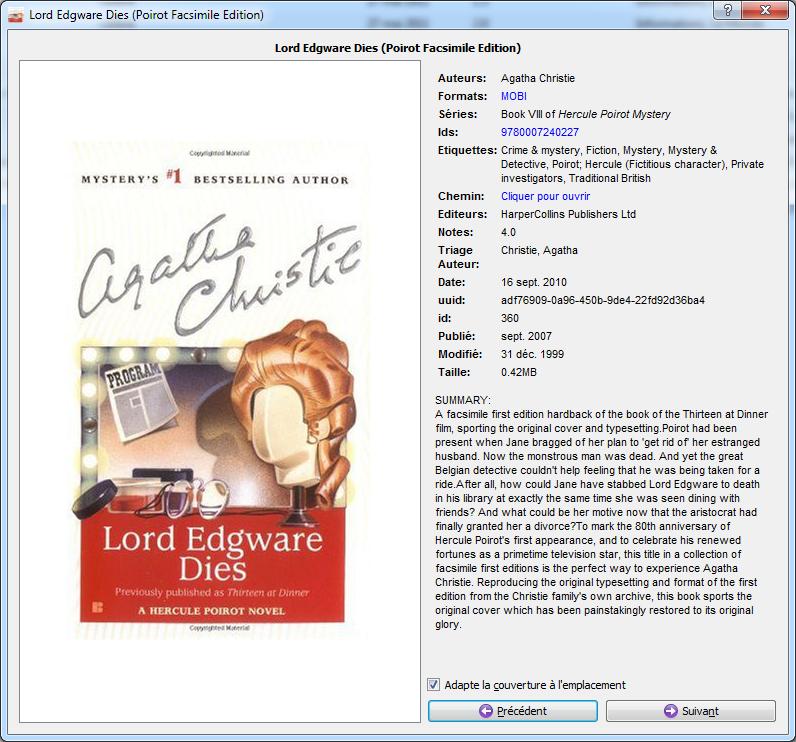Click the tags list starting 'Crime & mystery'

632,164
